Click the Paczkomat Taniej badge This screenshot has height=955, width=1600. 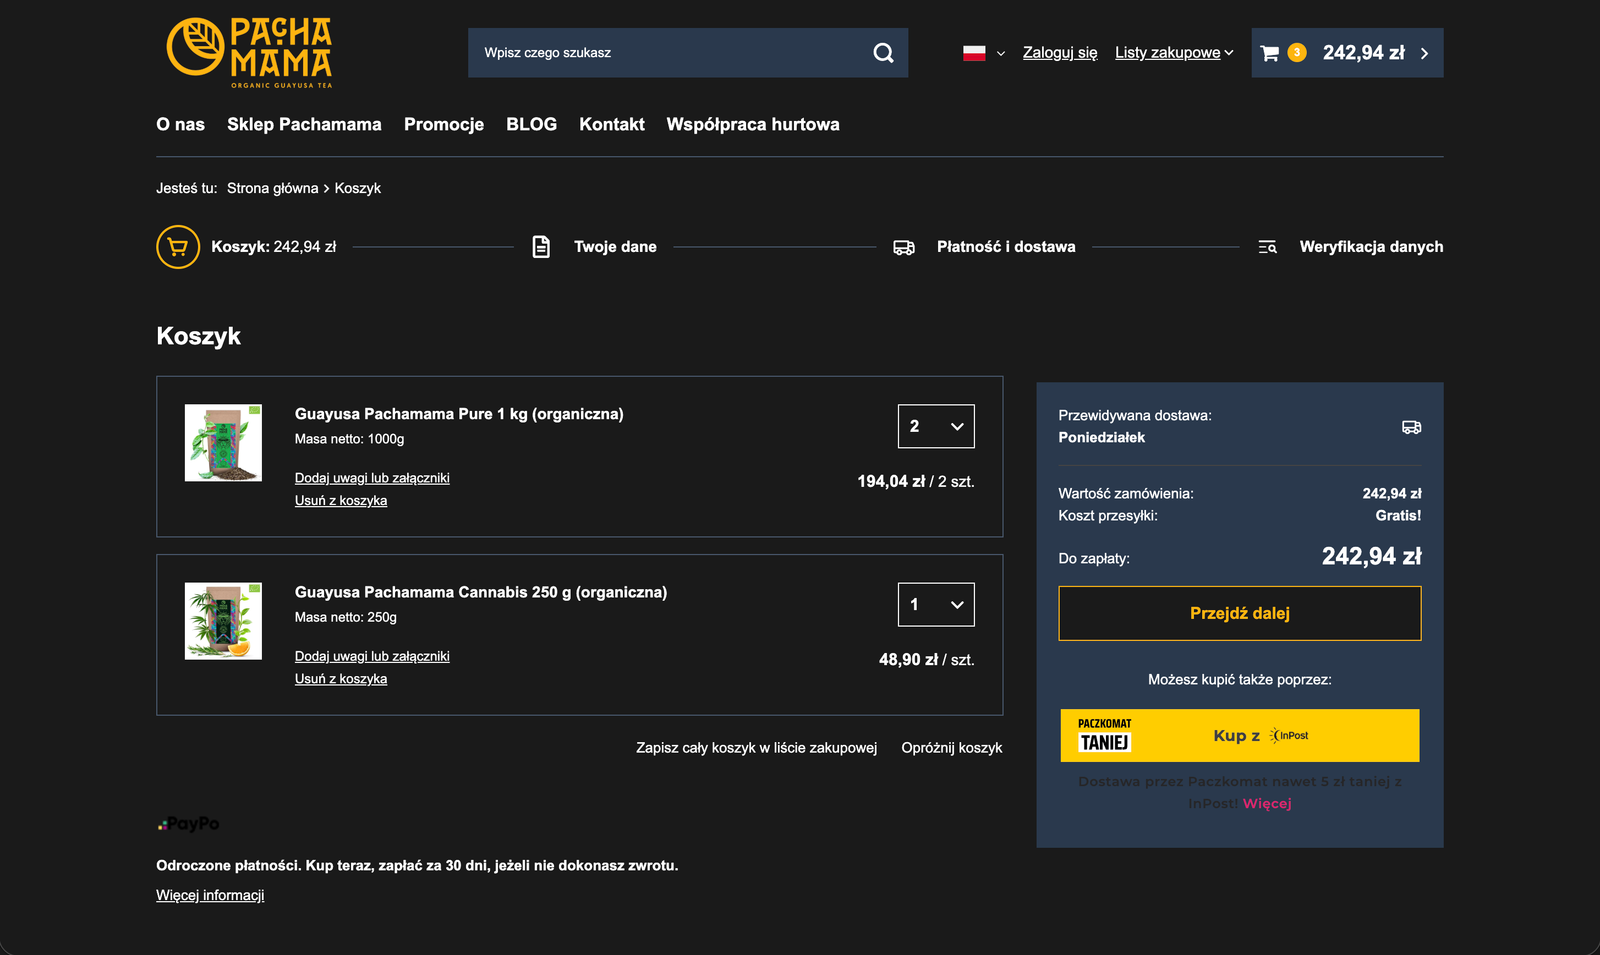tap(1105, 735)
